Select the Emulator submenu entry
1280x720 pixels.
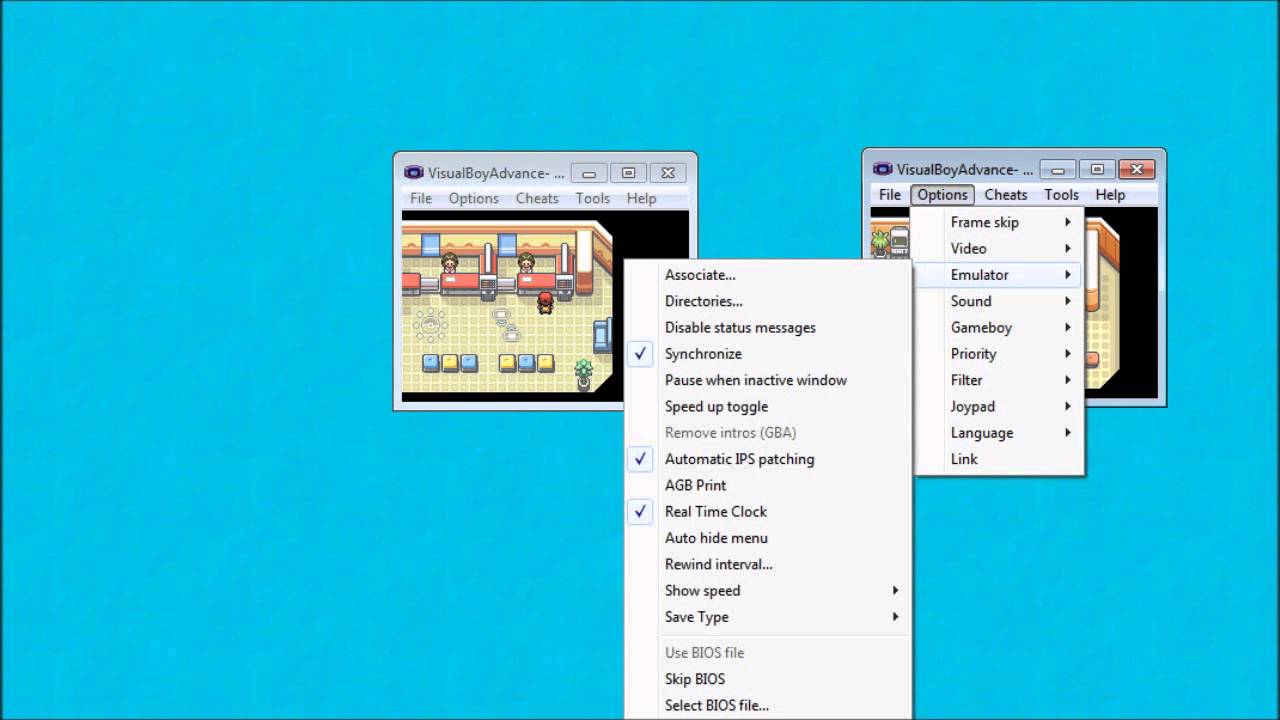[x=998, y=275]
